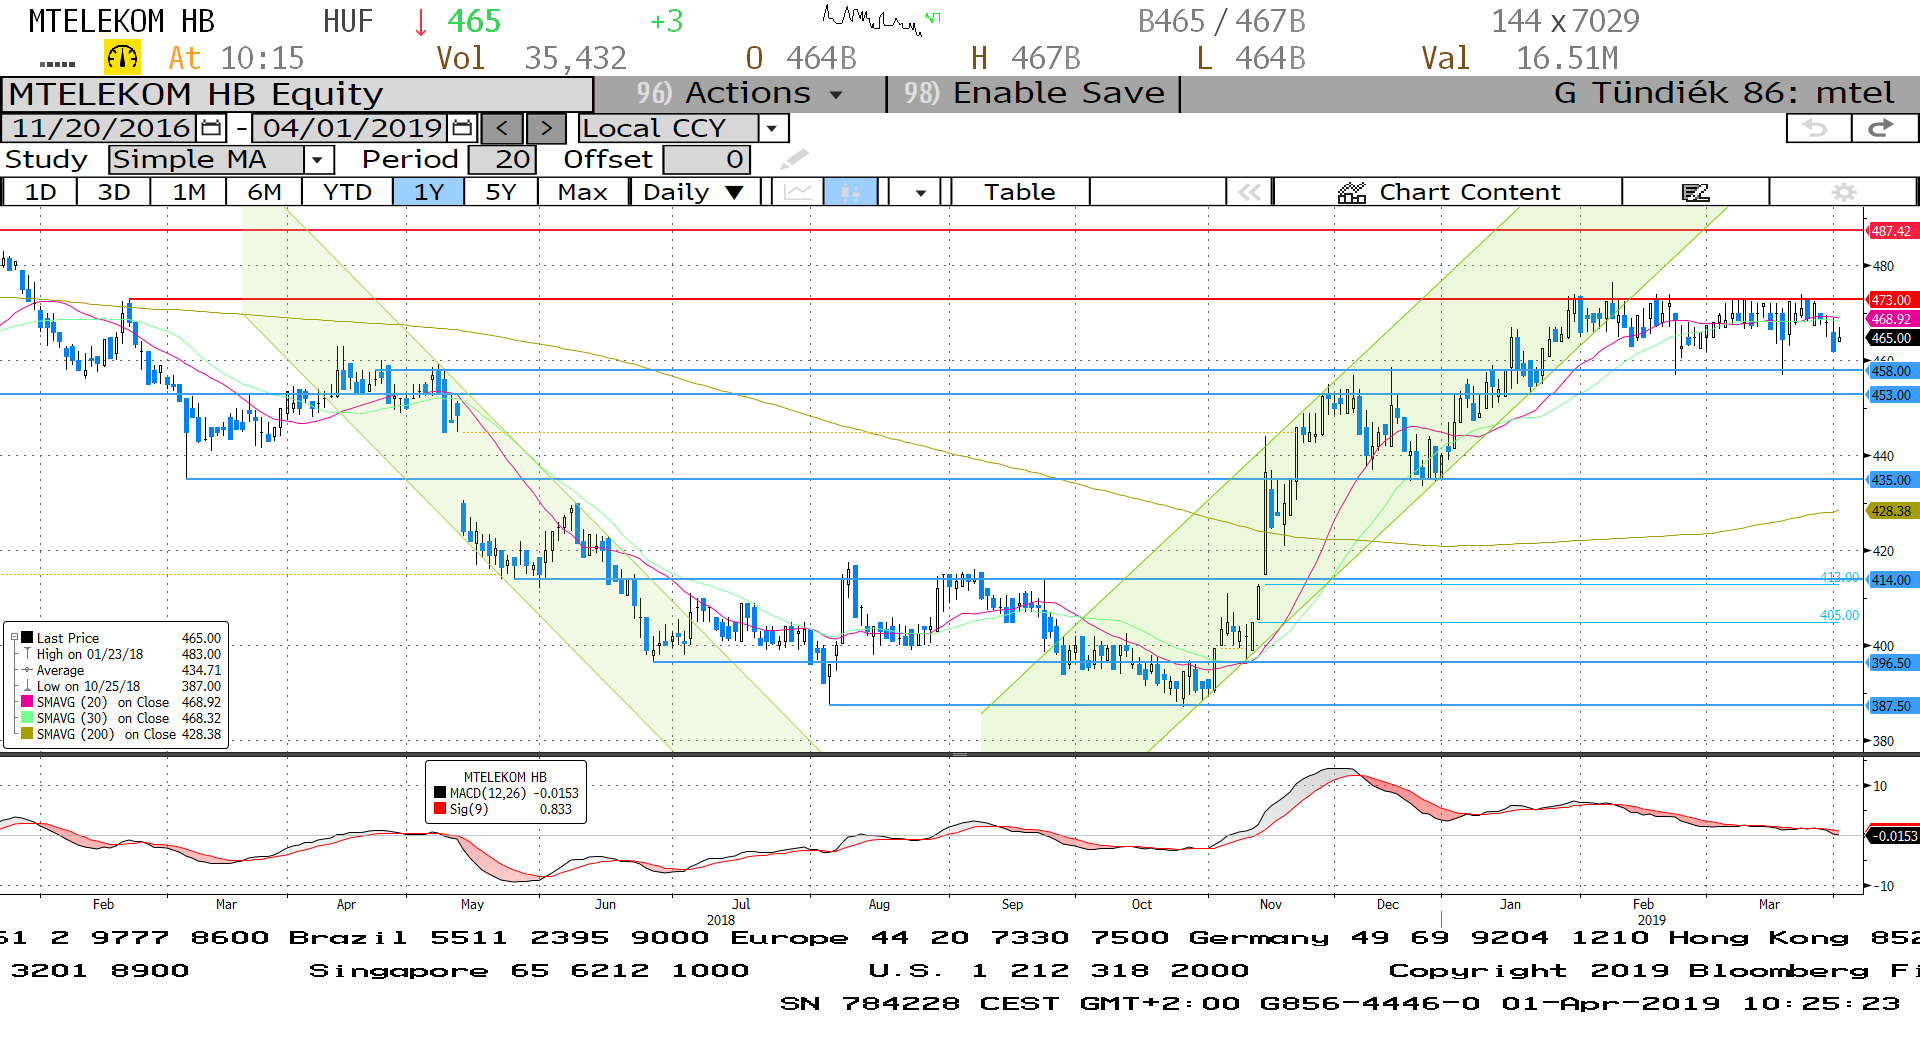This screenshot has height=1039, width=1920.
Task: Click the Table button
Action: [x=1020, y=192]
